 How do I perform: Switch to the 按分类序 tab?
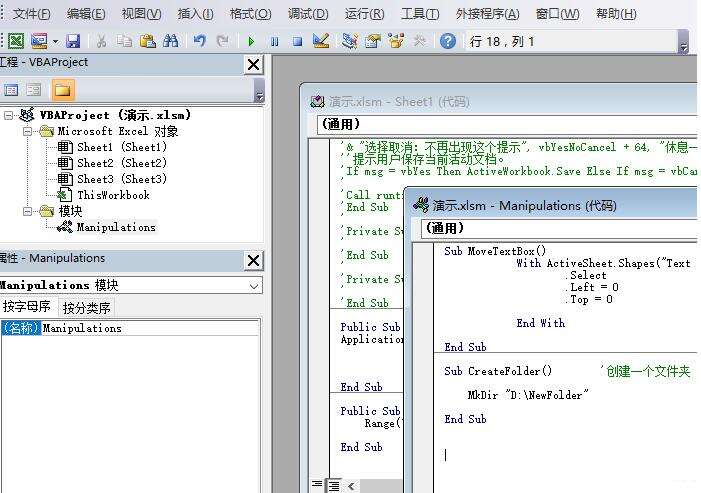coord(86,308)
